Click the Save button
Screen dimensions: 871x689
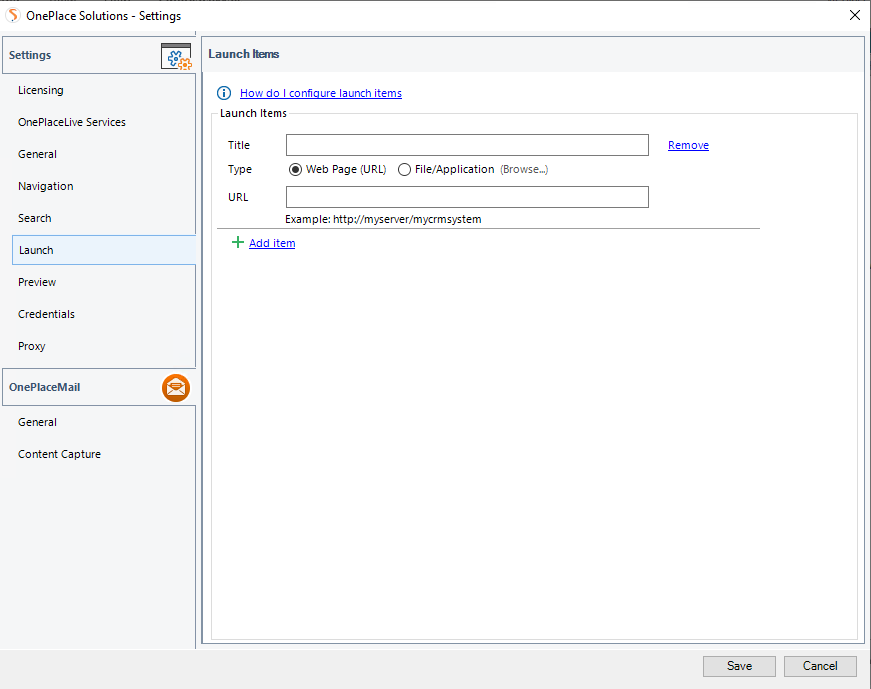coord(739,666)
